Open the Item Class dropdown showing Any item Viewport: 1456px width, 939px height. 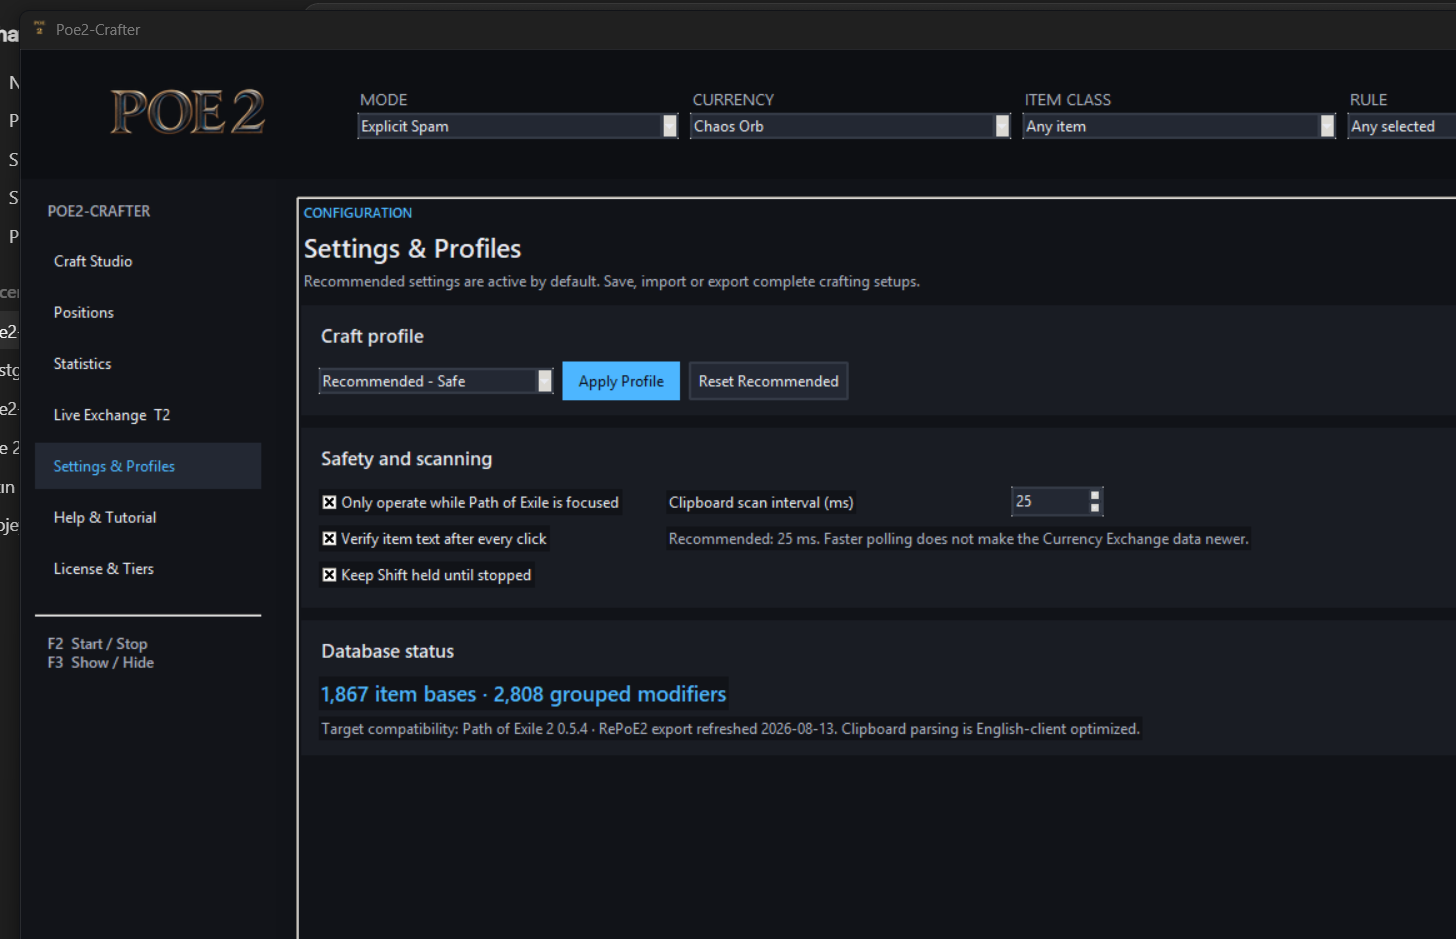tap(1179, 126)
